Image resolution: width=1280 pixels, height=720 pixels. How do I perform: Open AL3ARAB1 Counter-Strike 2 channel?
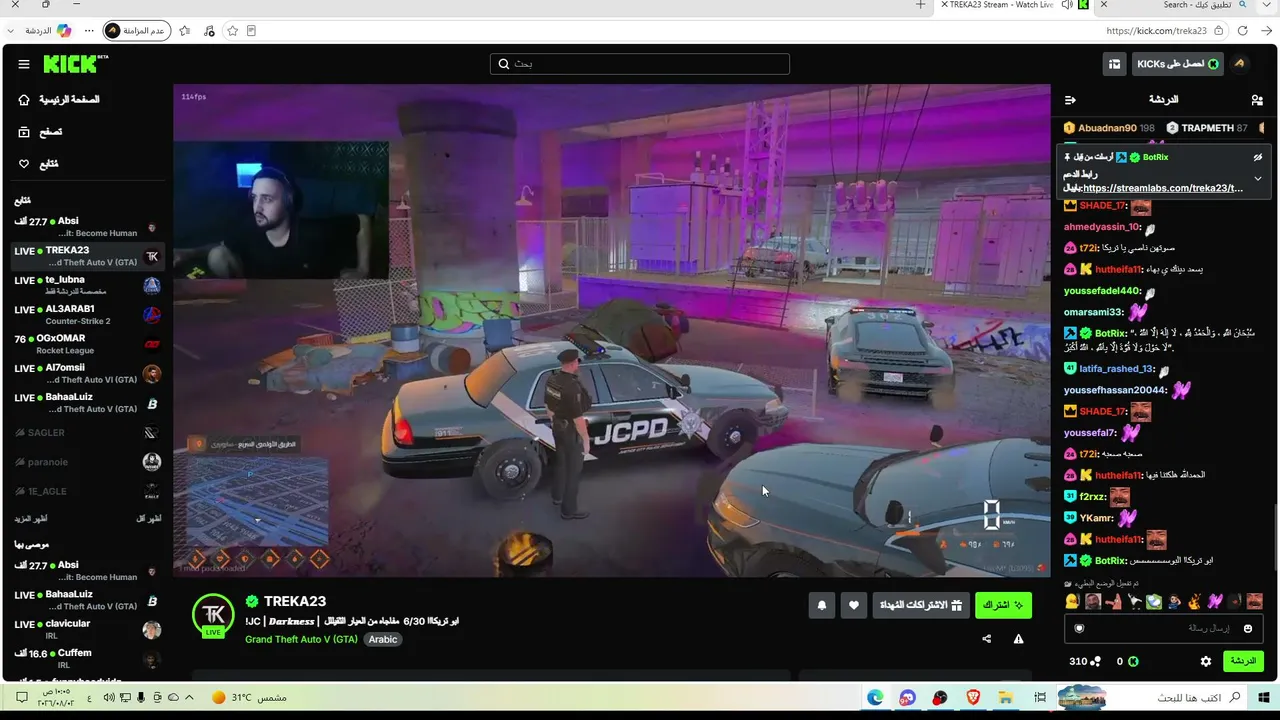coord(87,314)
